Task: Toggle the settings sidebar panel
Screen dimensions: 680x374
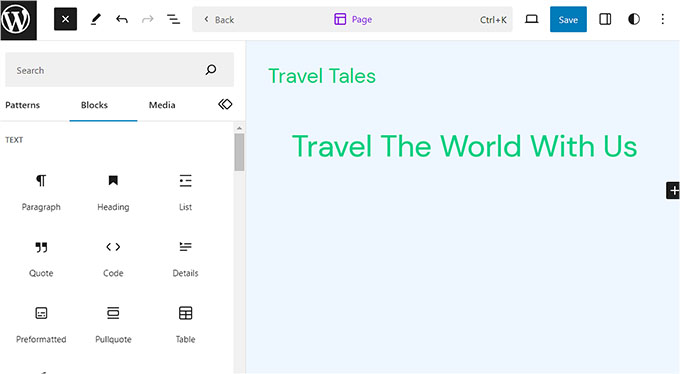Action: coord(605,19)
